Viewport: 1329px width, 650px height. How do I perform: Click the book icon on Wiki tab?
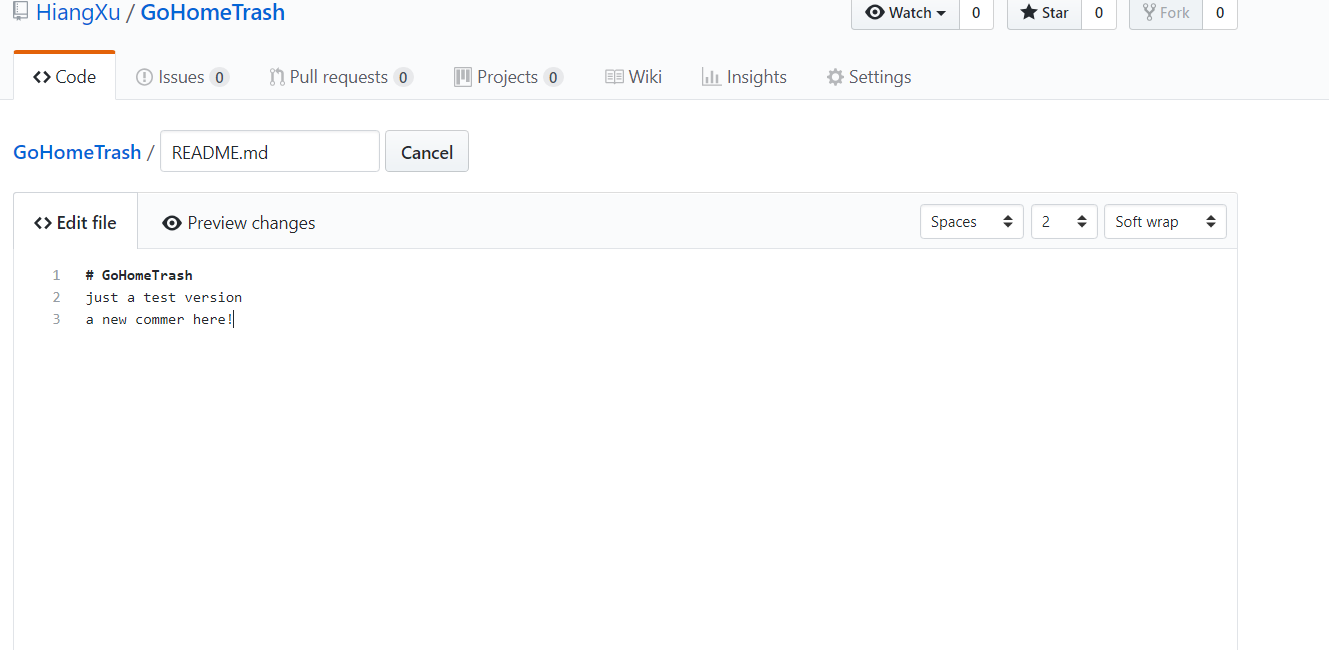614,77
